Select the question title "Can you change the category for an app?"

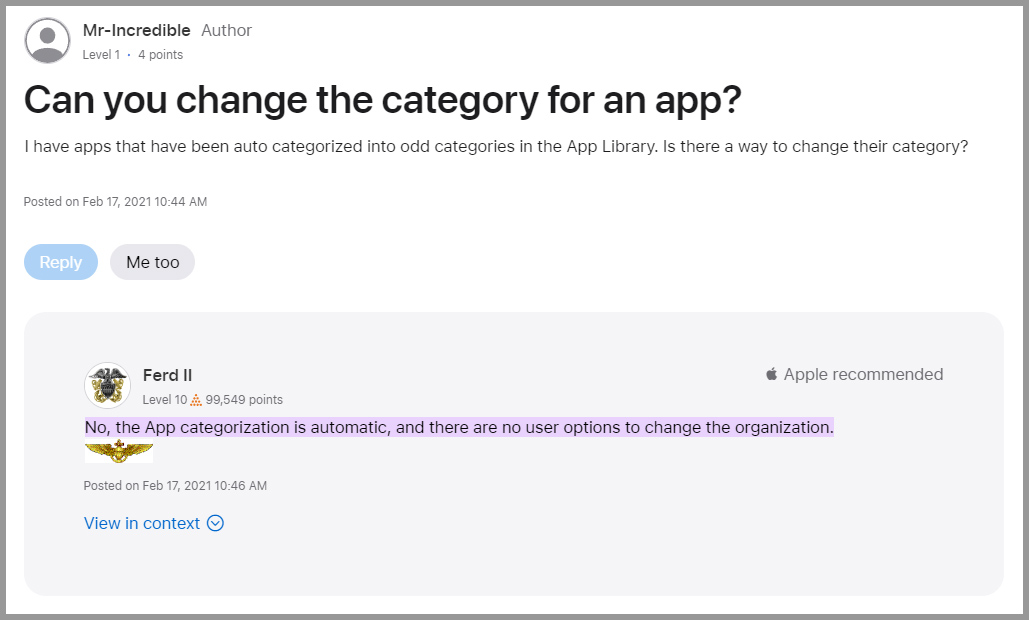pos(383,100)
